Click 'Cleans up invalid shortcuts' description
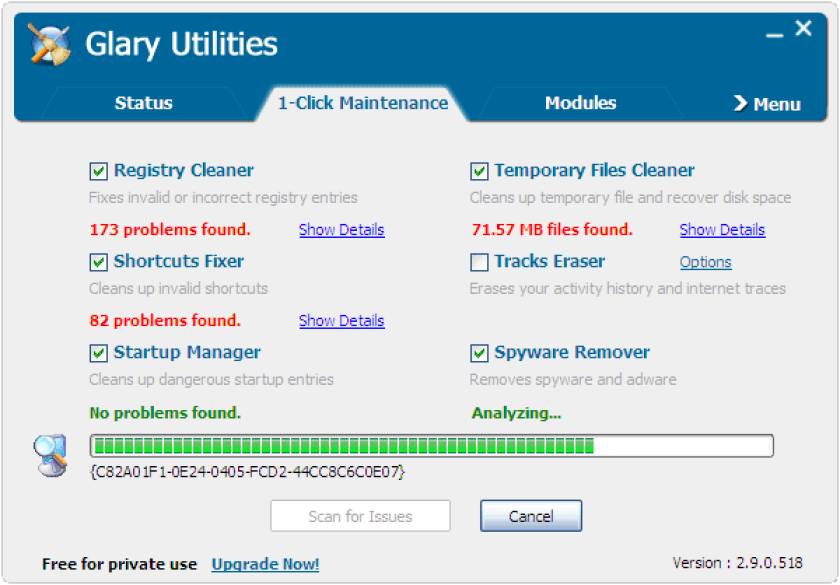Viewport: 840px width, 585px height. pos(178,289)
